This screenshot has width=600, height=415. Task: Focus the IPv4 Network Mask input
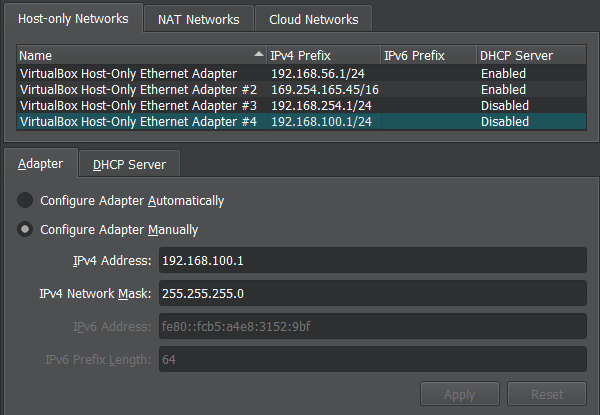[x=370, y=294]
